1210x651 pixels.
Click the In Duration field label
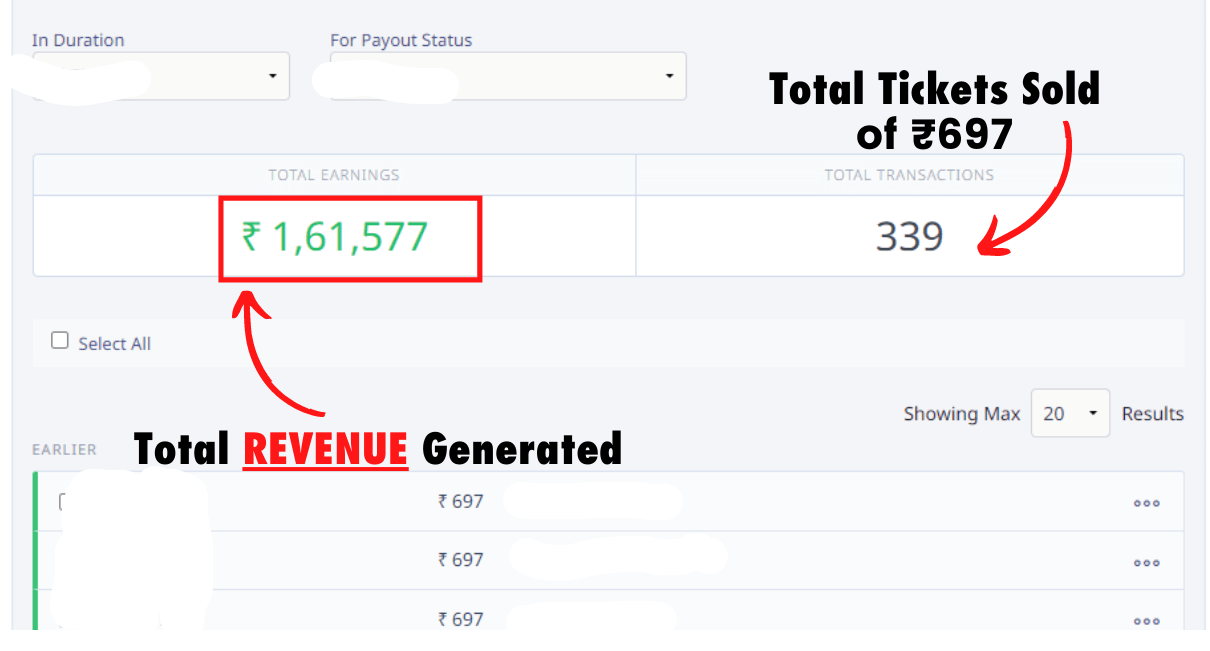pos(78,40)
